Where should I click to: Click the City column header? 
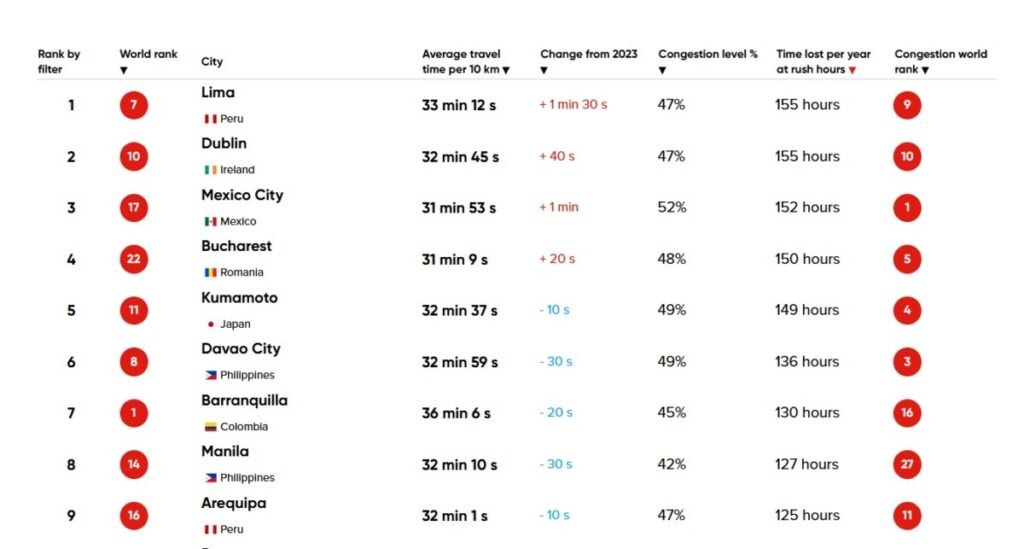click(212, 62)
